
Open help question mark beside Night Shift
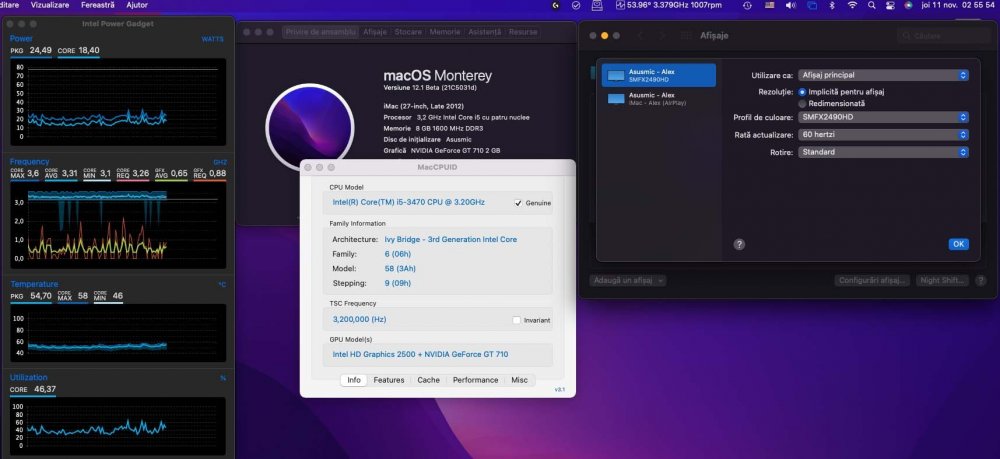pos(981,280)
